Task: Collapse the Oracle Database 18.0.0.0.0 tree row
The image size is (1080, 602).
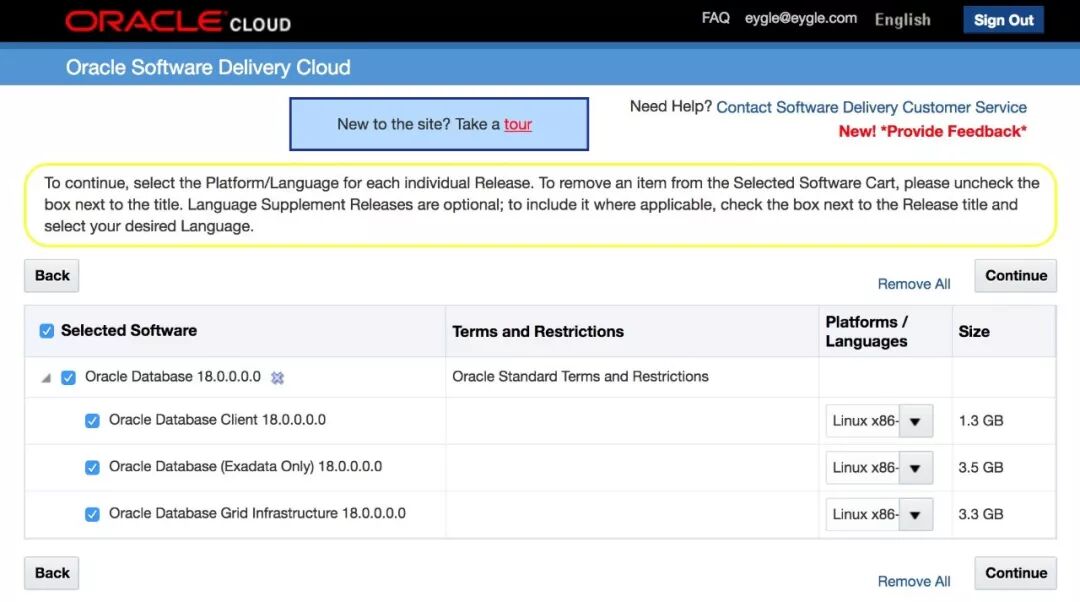Action: point(46,378)
